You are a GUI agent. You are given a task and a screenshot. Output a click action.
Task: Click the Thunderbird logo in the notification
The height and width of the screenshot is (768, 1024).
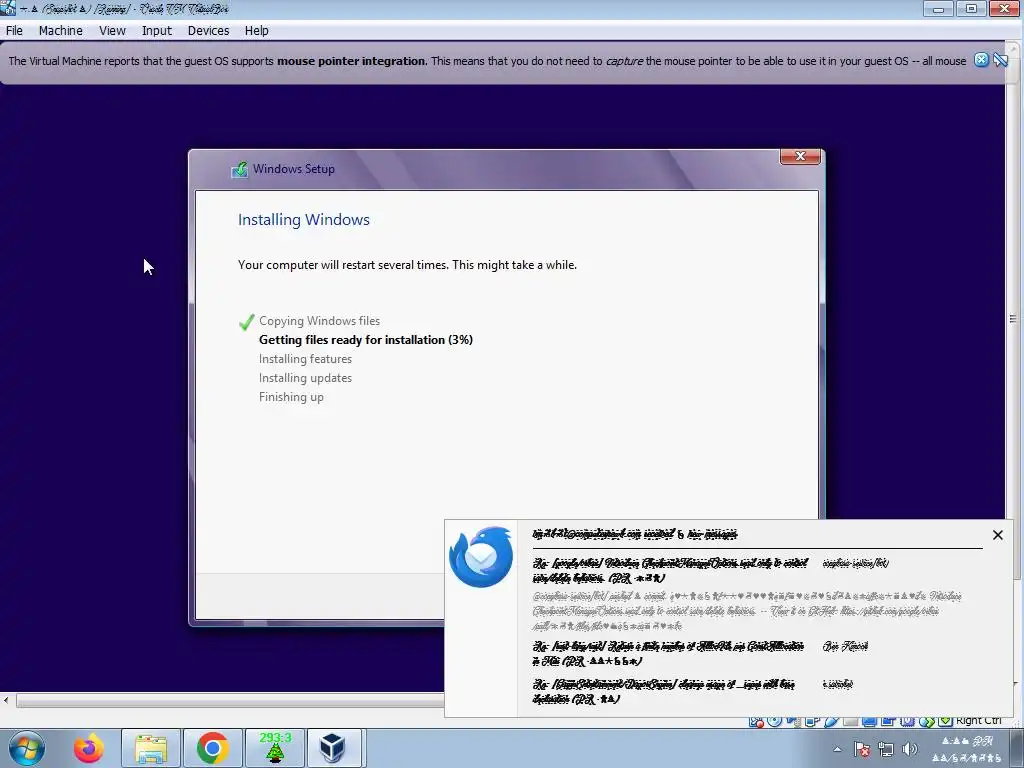[481, 557]
